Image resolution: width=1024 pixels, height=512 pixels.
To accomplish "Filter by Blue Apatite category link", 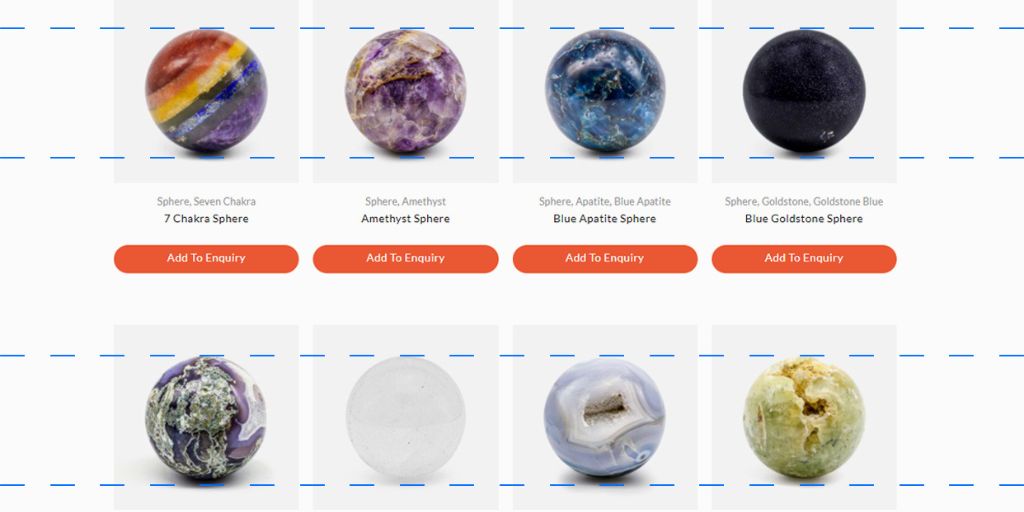I will click(642, 202).
